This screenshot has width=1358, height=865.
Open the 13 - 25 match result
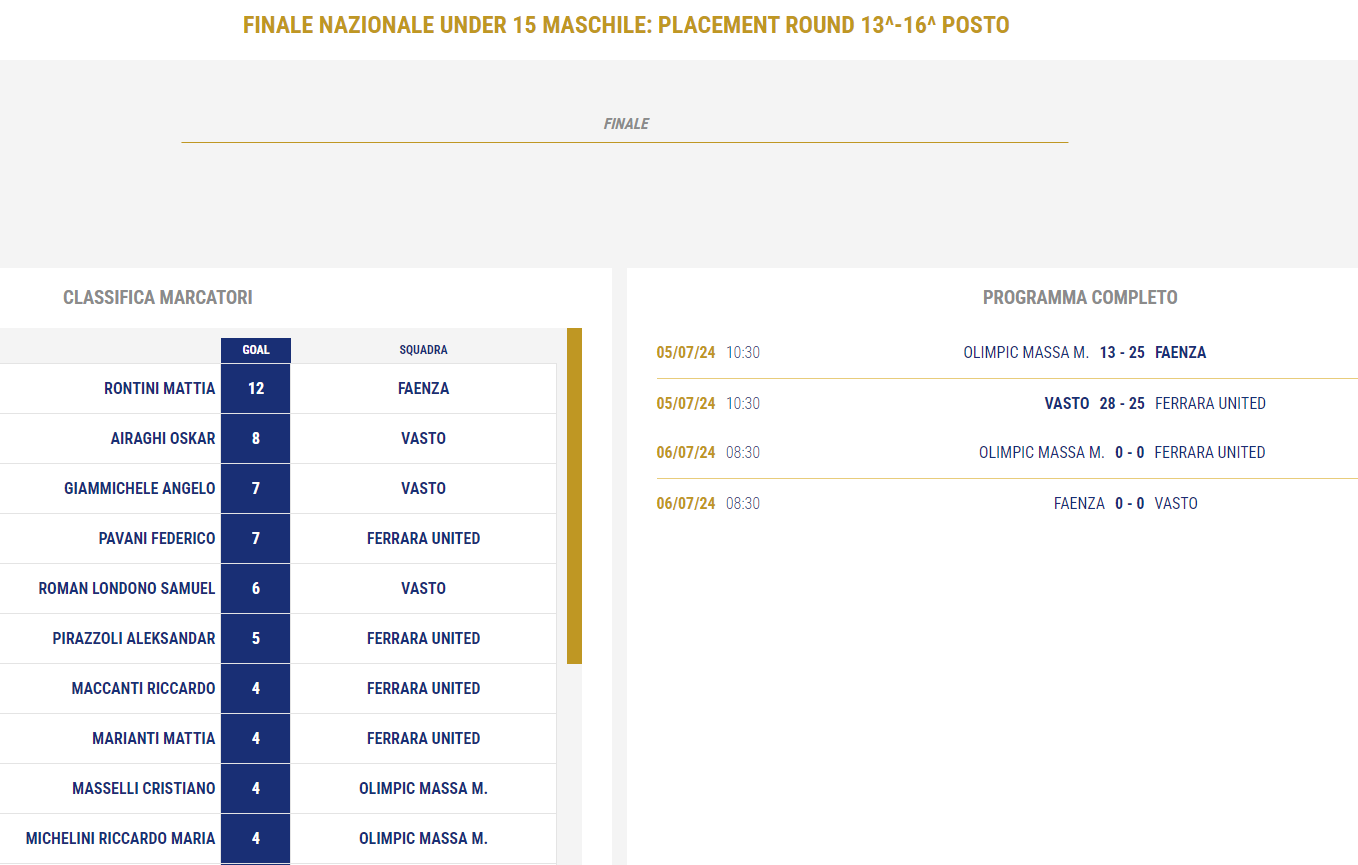(x=1122, y=352)
